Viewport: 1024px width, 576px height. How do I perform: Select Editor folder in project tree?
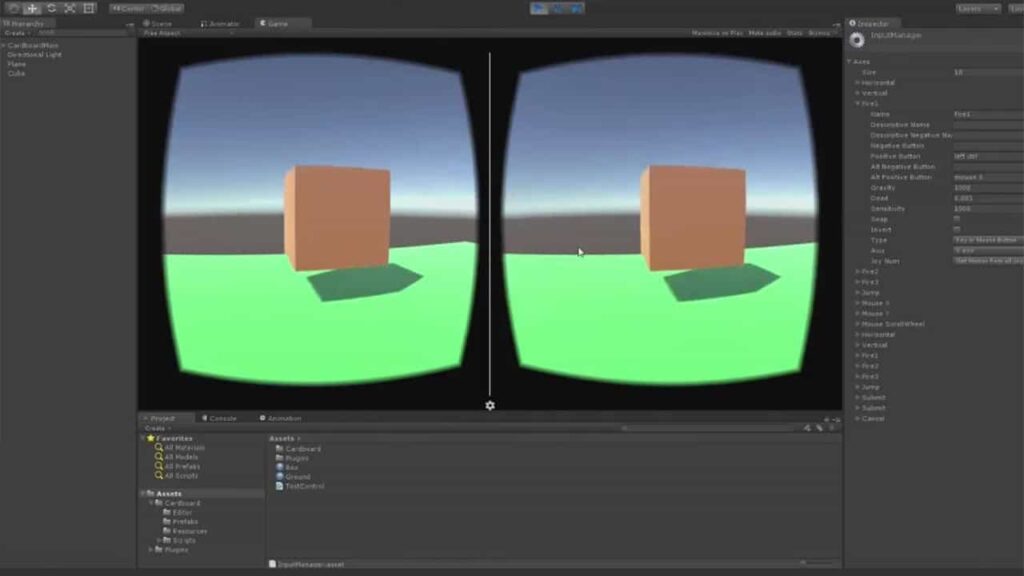pyautogui.click(x=177, y=513)
